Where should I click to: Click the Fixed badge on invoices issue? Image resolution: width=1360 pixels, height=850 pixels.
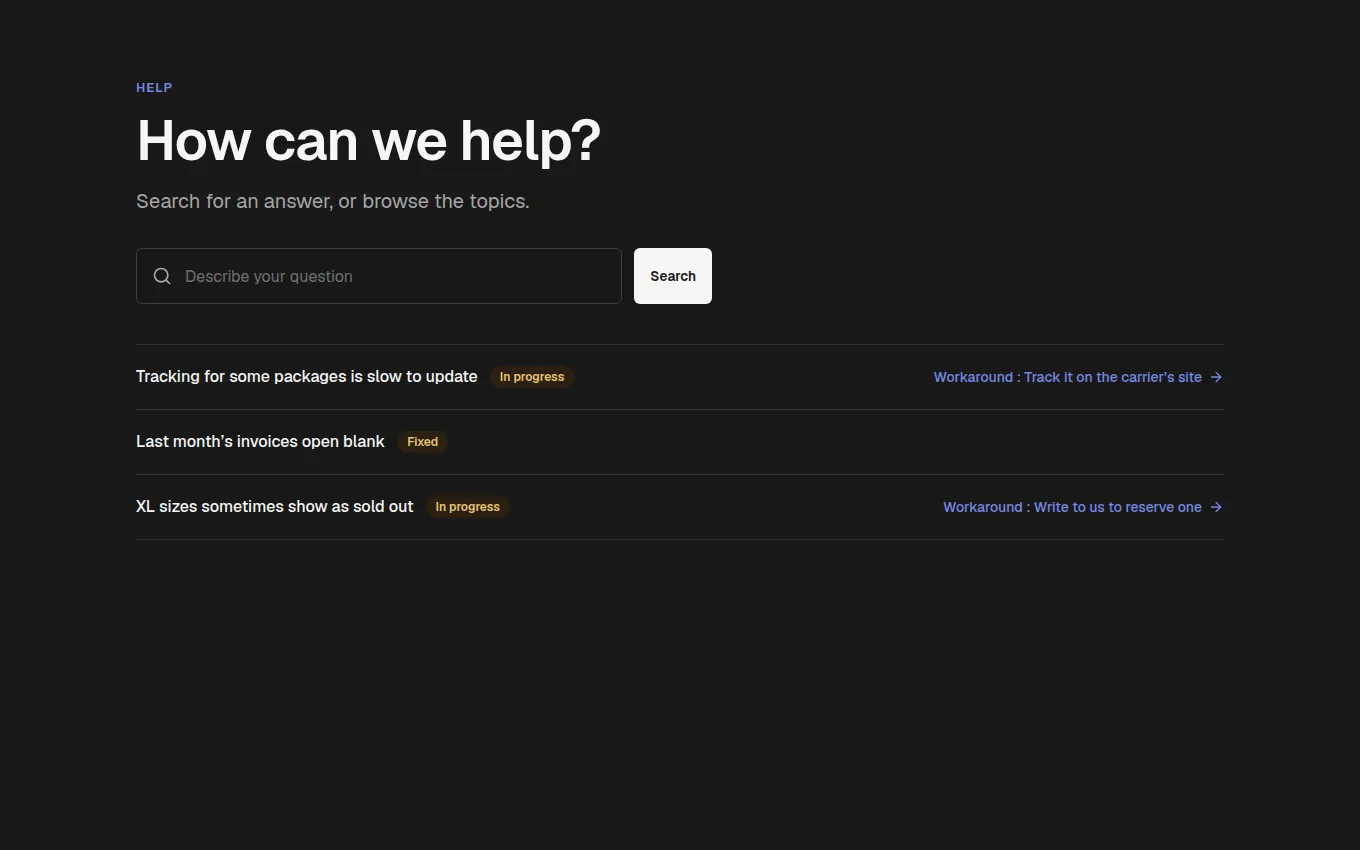click(422, 442)
